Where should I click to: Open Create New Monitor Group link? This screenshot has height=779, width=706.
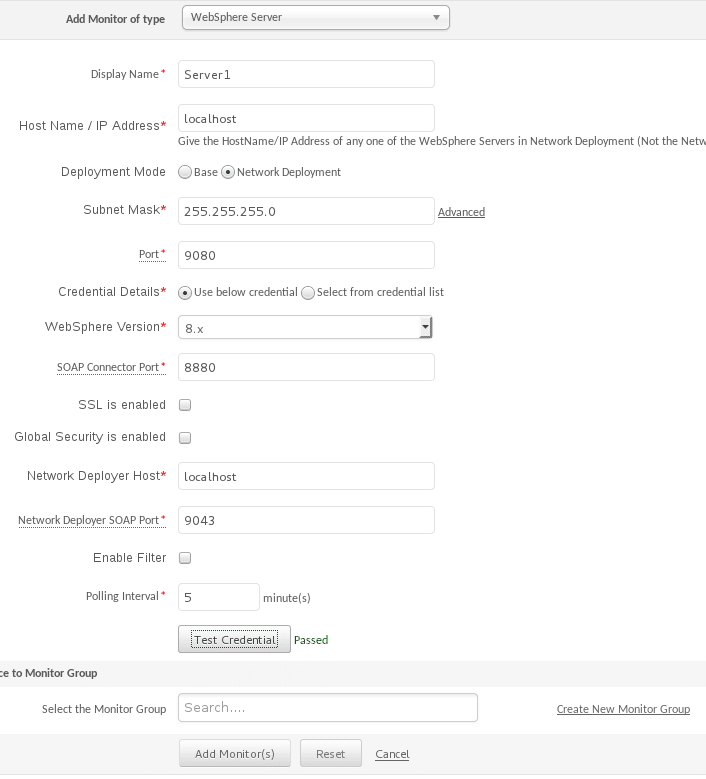tap(623, 709)
